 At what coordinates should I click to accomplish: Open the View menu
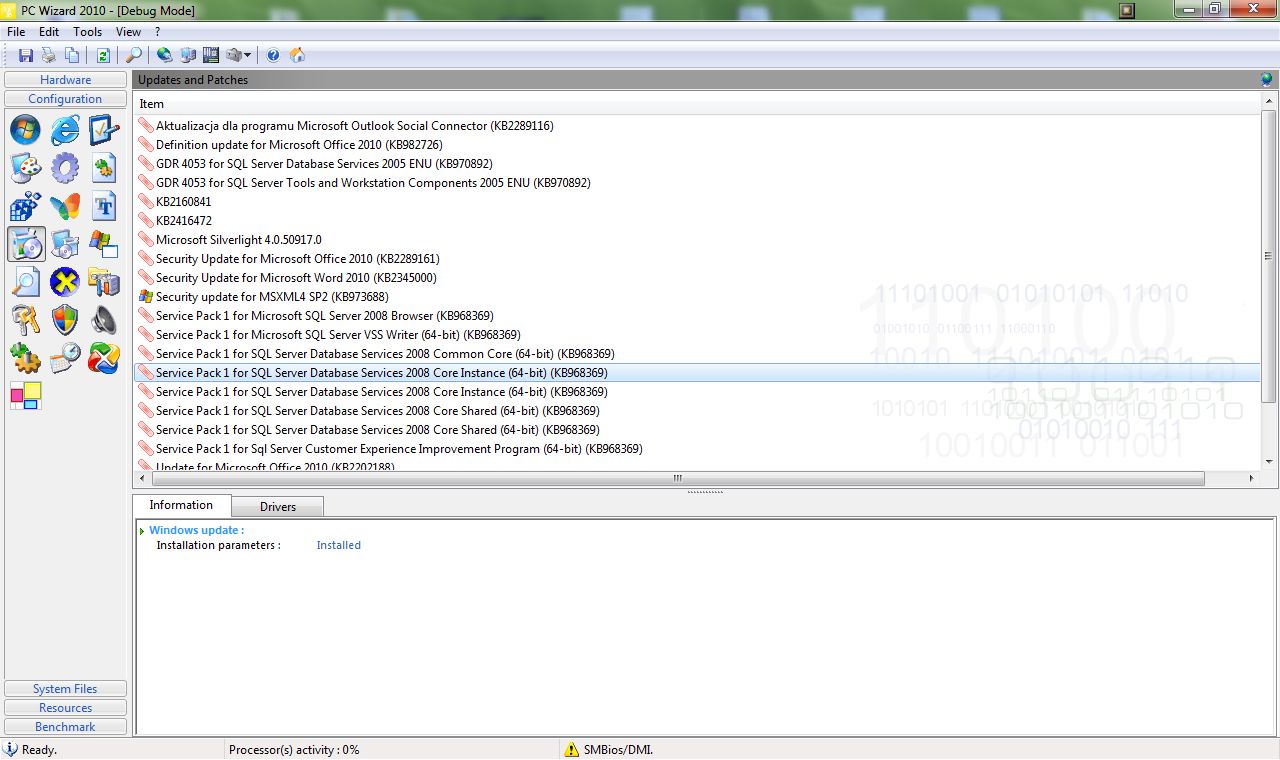pyautogui.click(x=128, y=32)
